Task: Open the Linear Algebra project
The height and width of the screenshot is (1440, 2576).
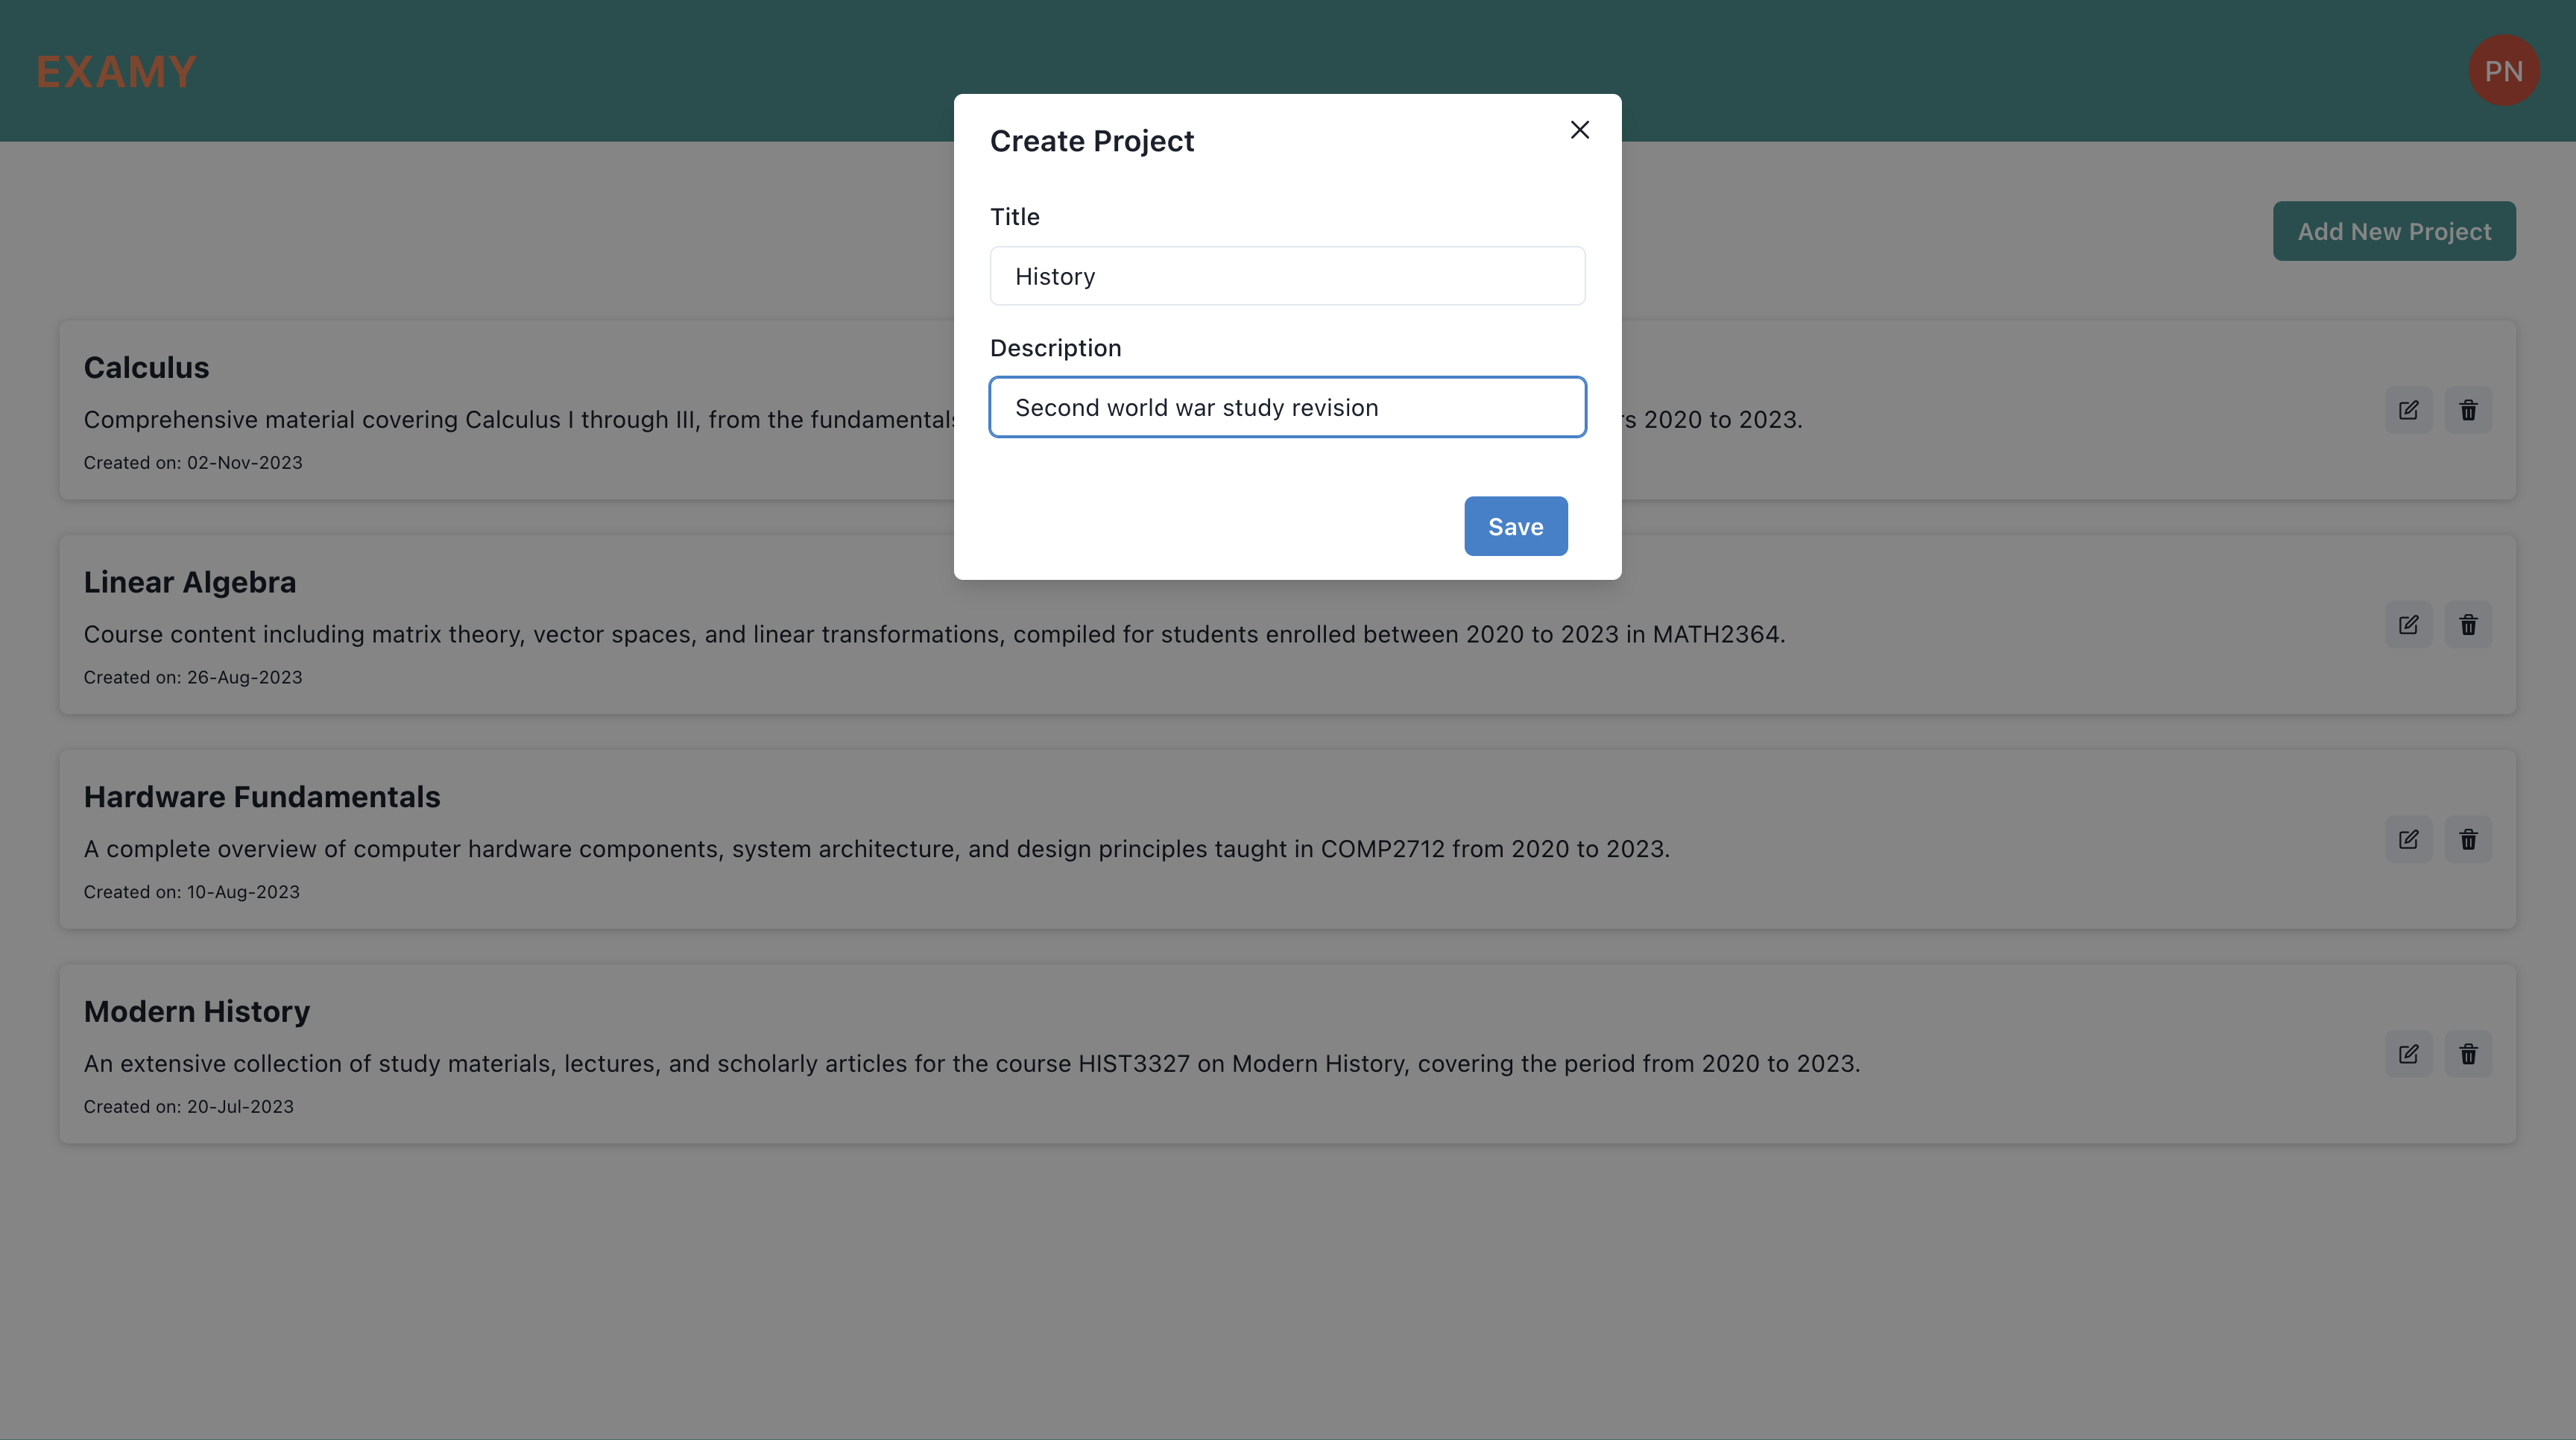Action: tap(190, 582)
